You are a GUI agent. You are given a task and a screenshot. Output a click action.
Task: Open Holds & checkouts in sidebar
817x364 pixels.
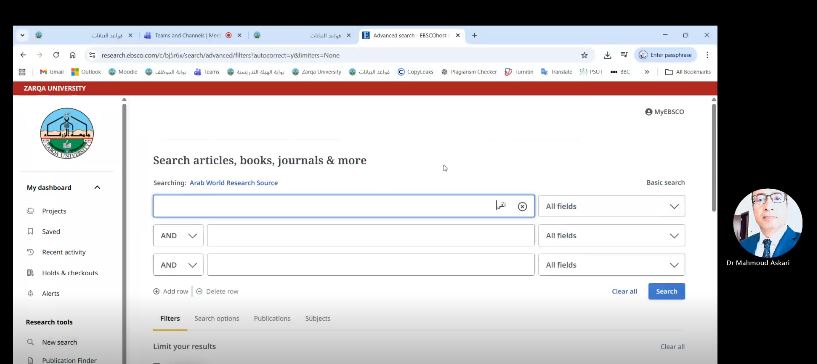click(x=69, y=273)
